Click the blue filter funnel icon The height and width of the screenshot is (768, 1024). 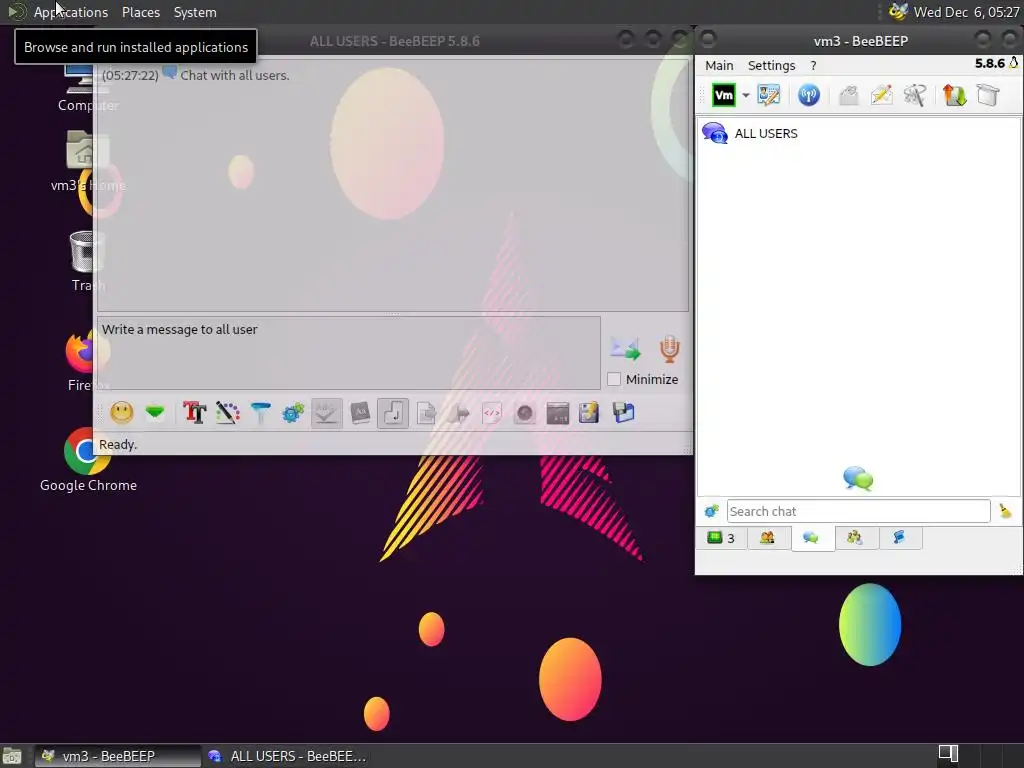[261, 413]
